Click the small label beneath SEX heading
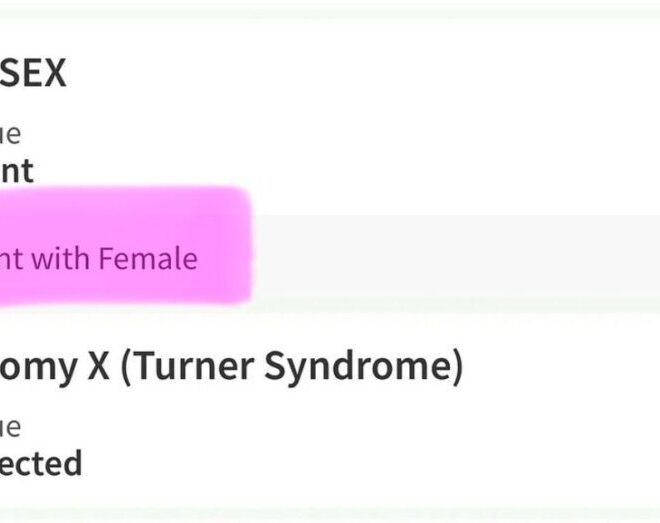This screenshot has height=523, width=660. click(x=10, y=135)
